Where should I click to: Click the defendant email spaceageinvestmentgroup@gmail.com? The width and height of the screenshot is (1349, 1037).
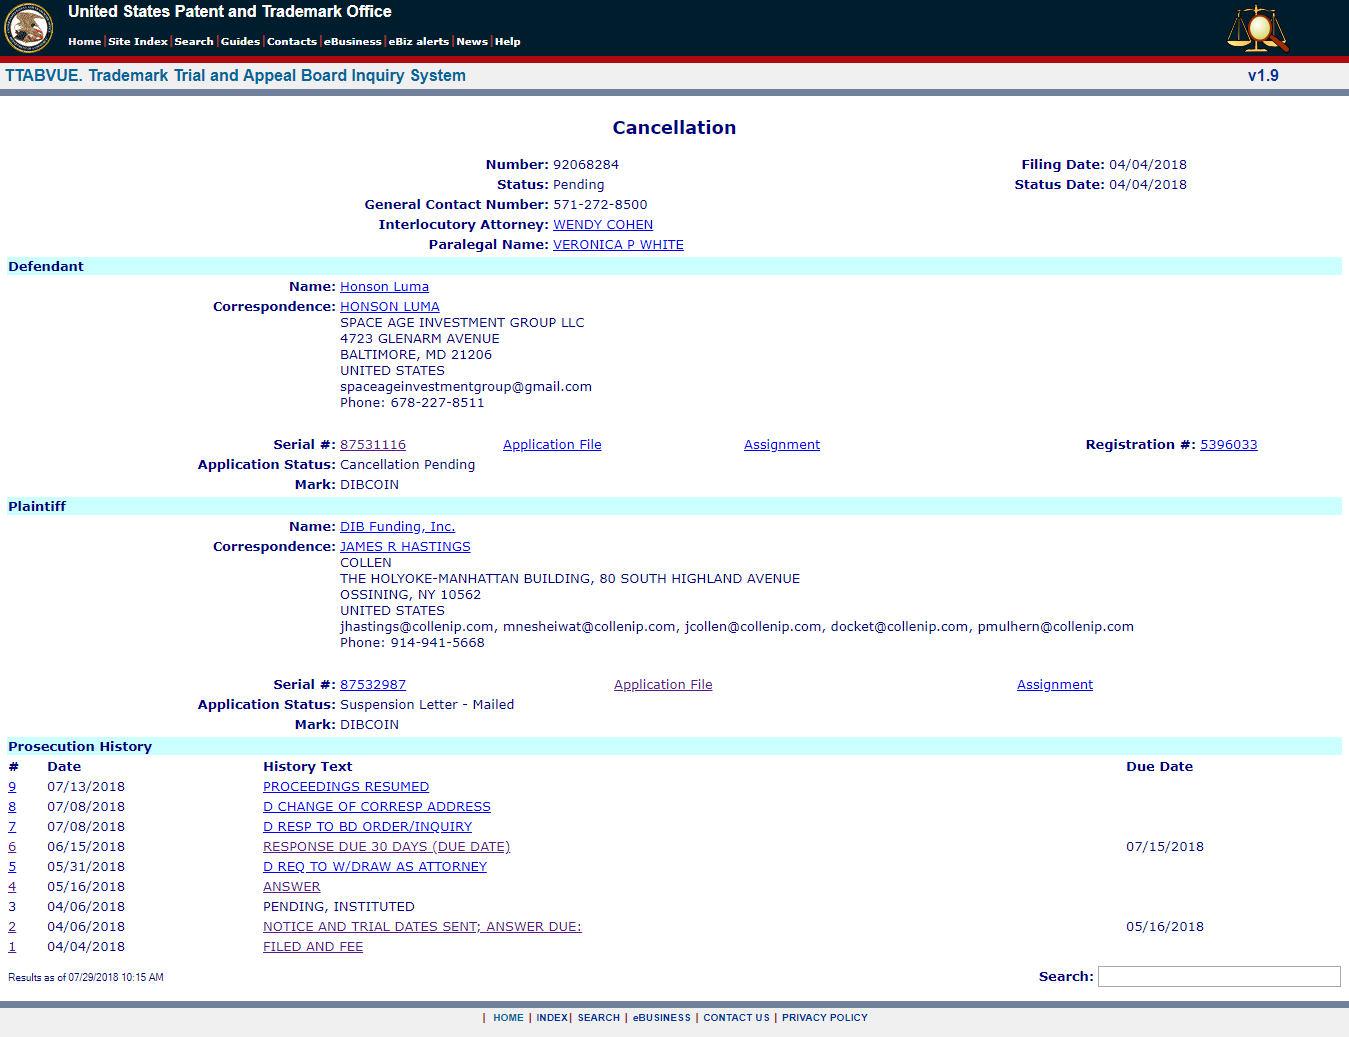point(466,387)
